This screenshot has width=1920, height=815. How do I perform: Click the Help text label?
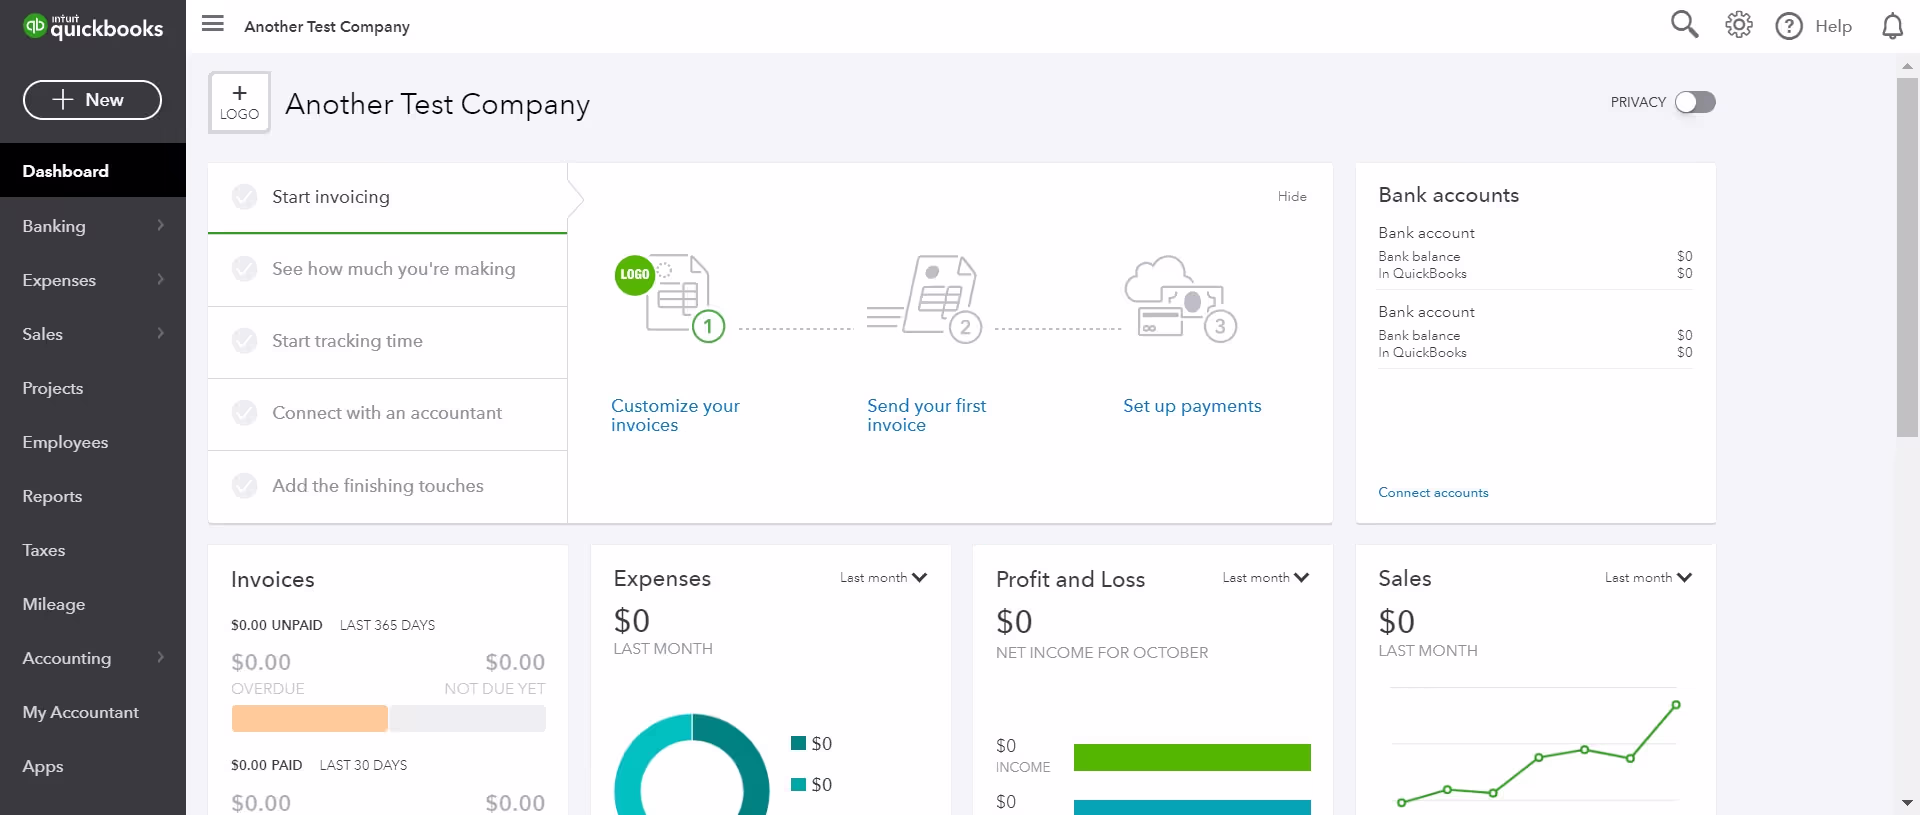pyautogui.click(x=1833, y=26)
